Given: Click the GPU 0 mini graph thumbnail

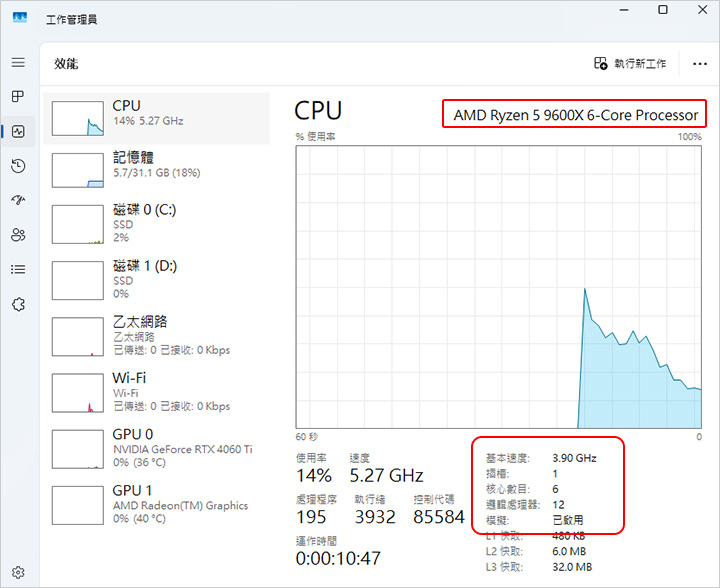Looking at the screenshot, I should point(78,449).
